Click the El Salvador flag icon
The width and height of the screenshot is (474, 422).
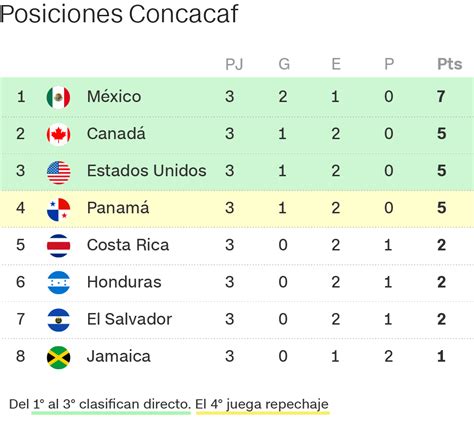[58, 320]
